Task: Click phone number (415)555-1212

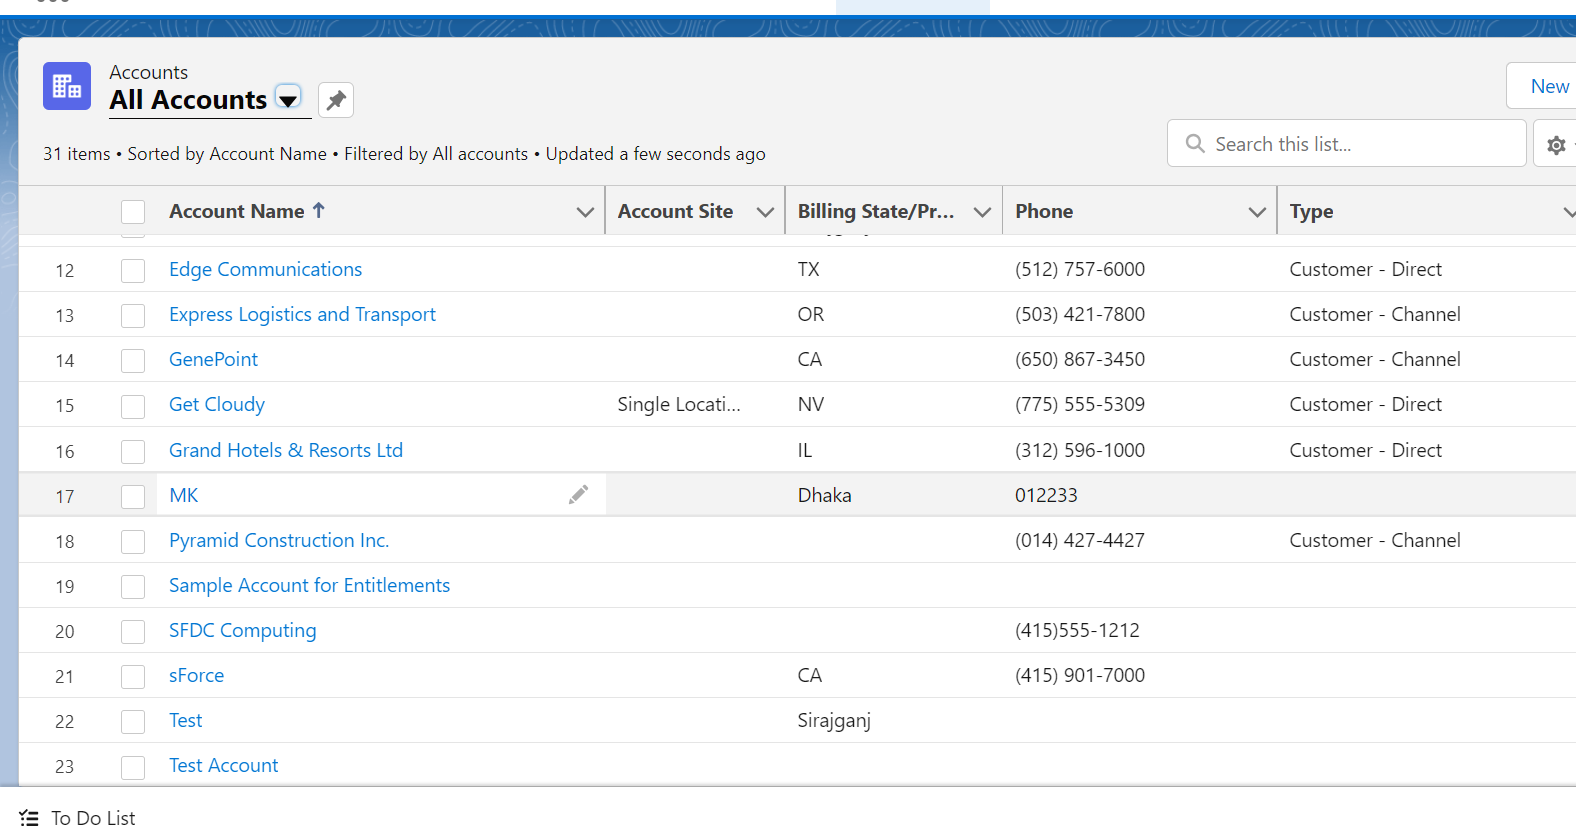Action: (1077, 630)
